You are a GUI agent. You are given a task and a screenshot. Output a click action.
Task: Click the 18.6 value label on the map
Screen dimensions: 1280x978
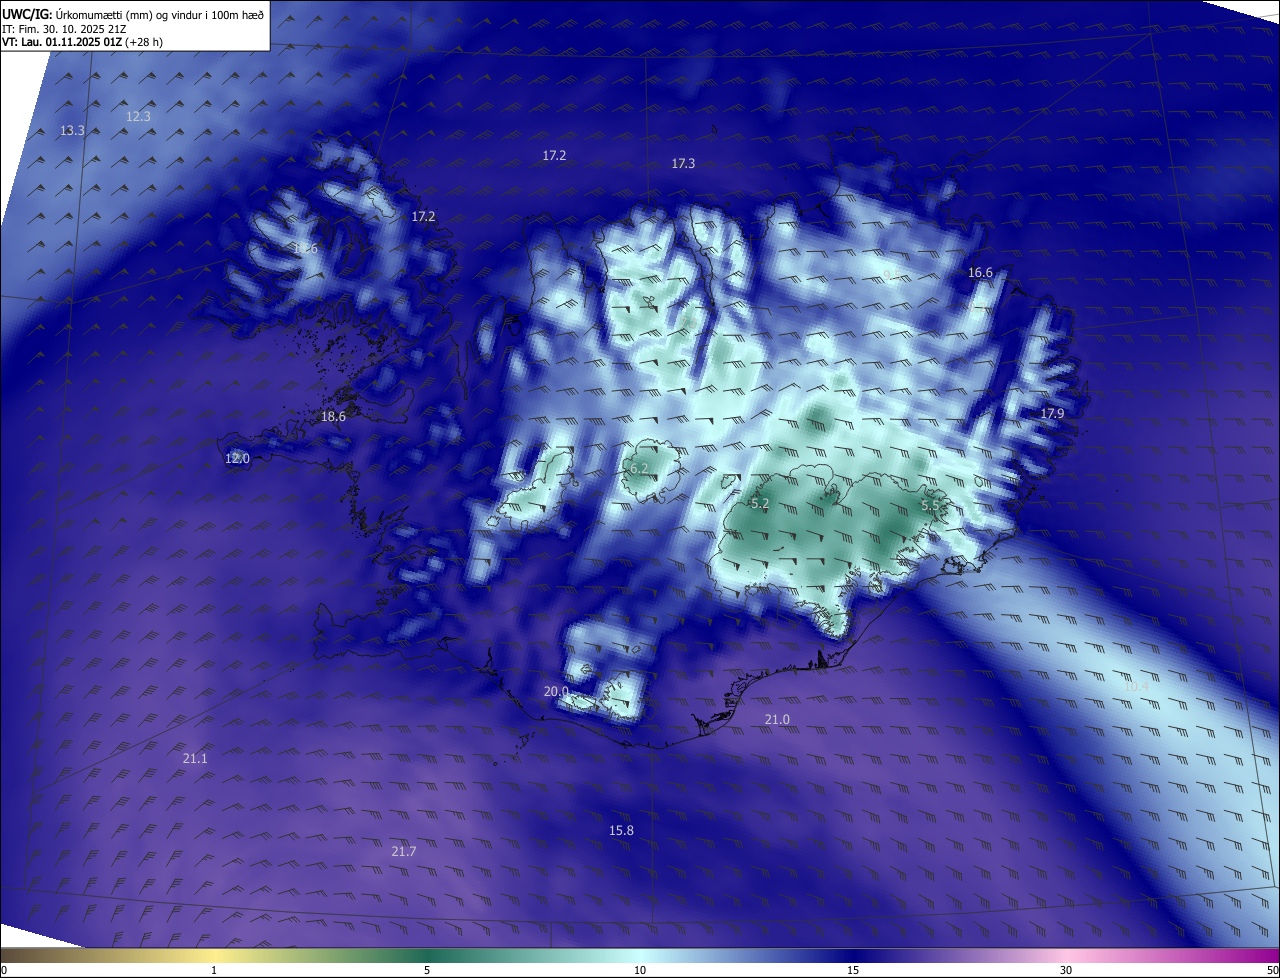(333, 416)
